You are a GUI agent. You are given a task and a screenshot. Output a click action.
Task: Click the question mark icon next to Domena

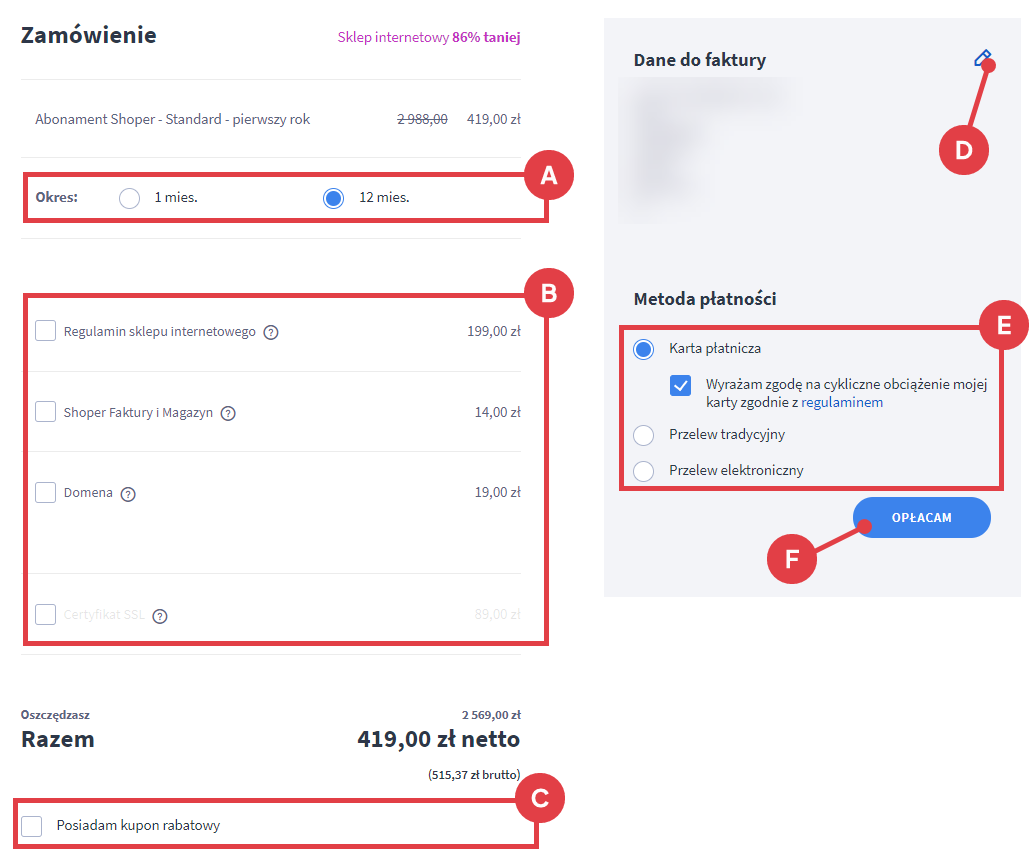coord(128,493)
